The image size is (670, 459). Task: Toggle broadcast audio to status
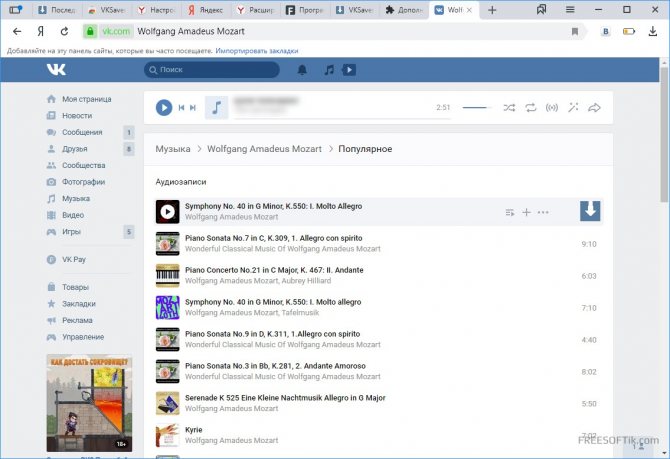(552, 108)
